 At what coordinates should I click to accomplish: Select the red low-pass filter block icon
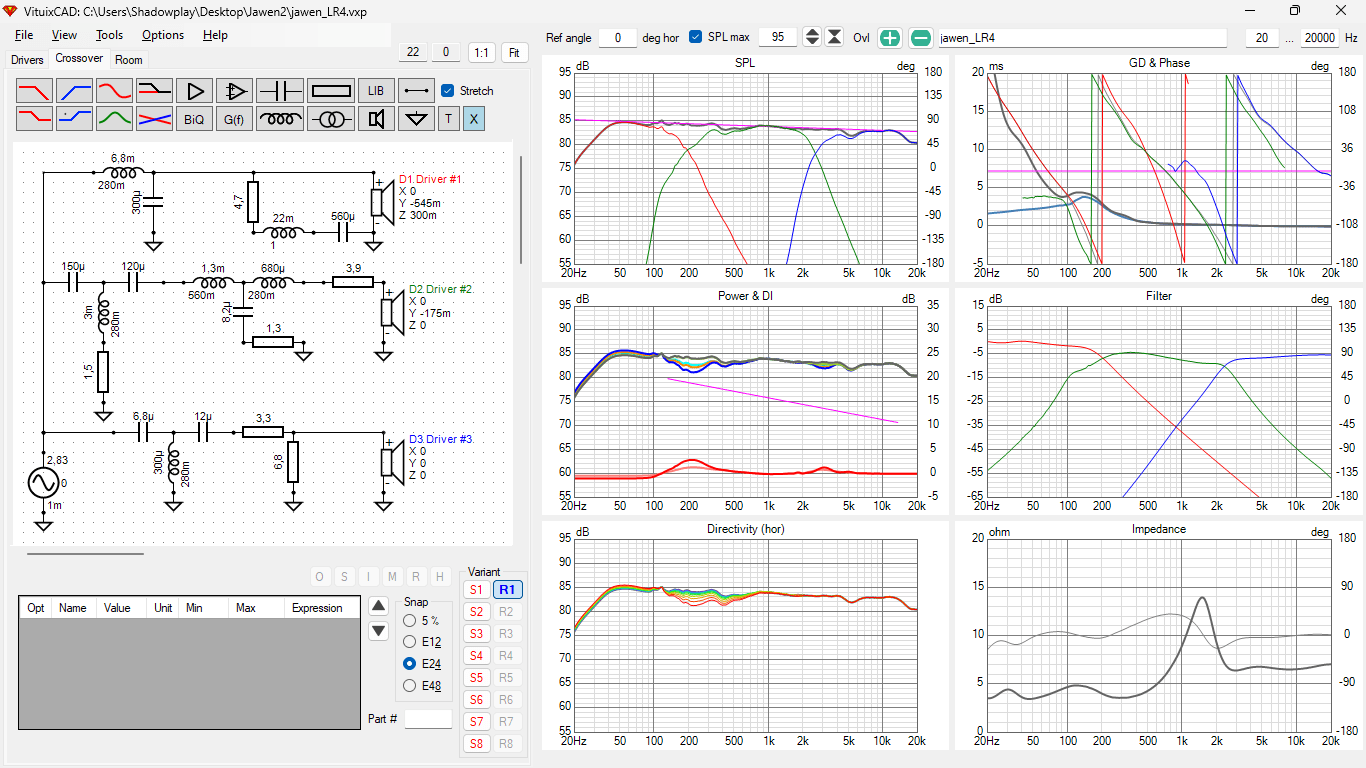pyautogui.click(x=34, y=91)
